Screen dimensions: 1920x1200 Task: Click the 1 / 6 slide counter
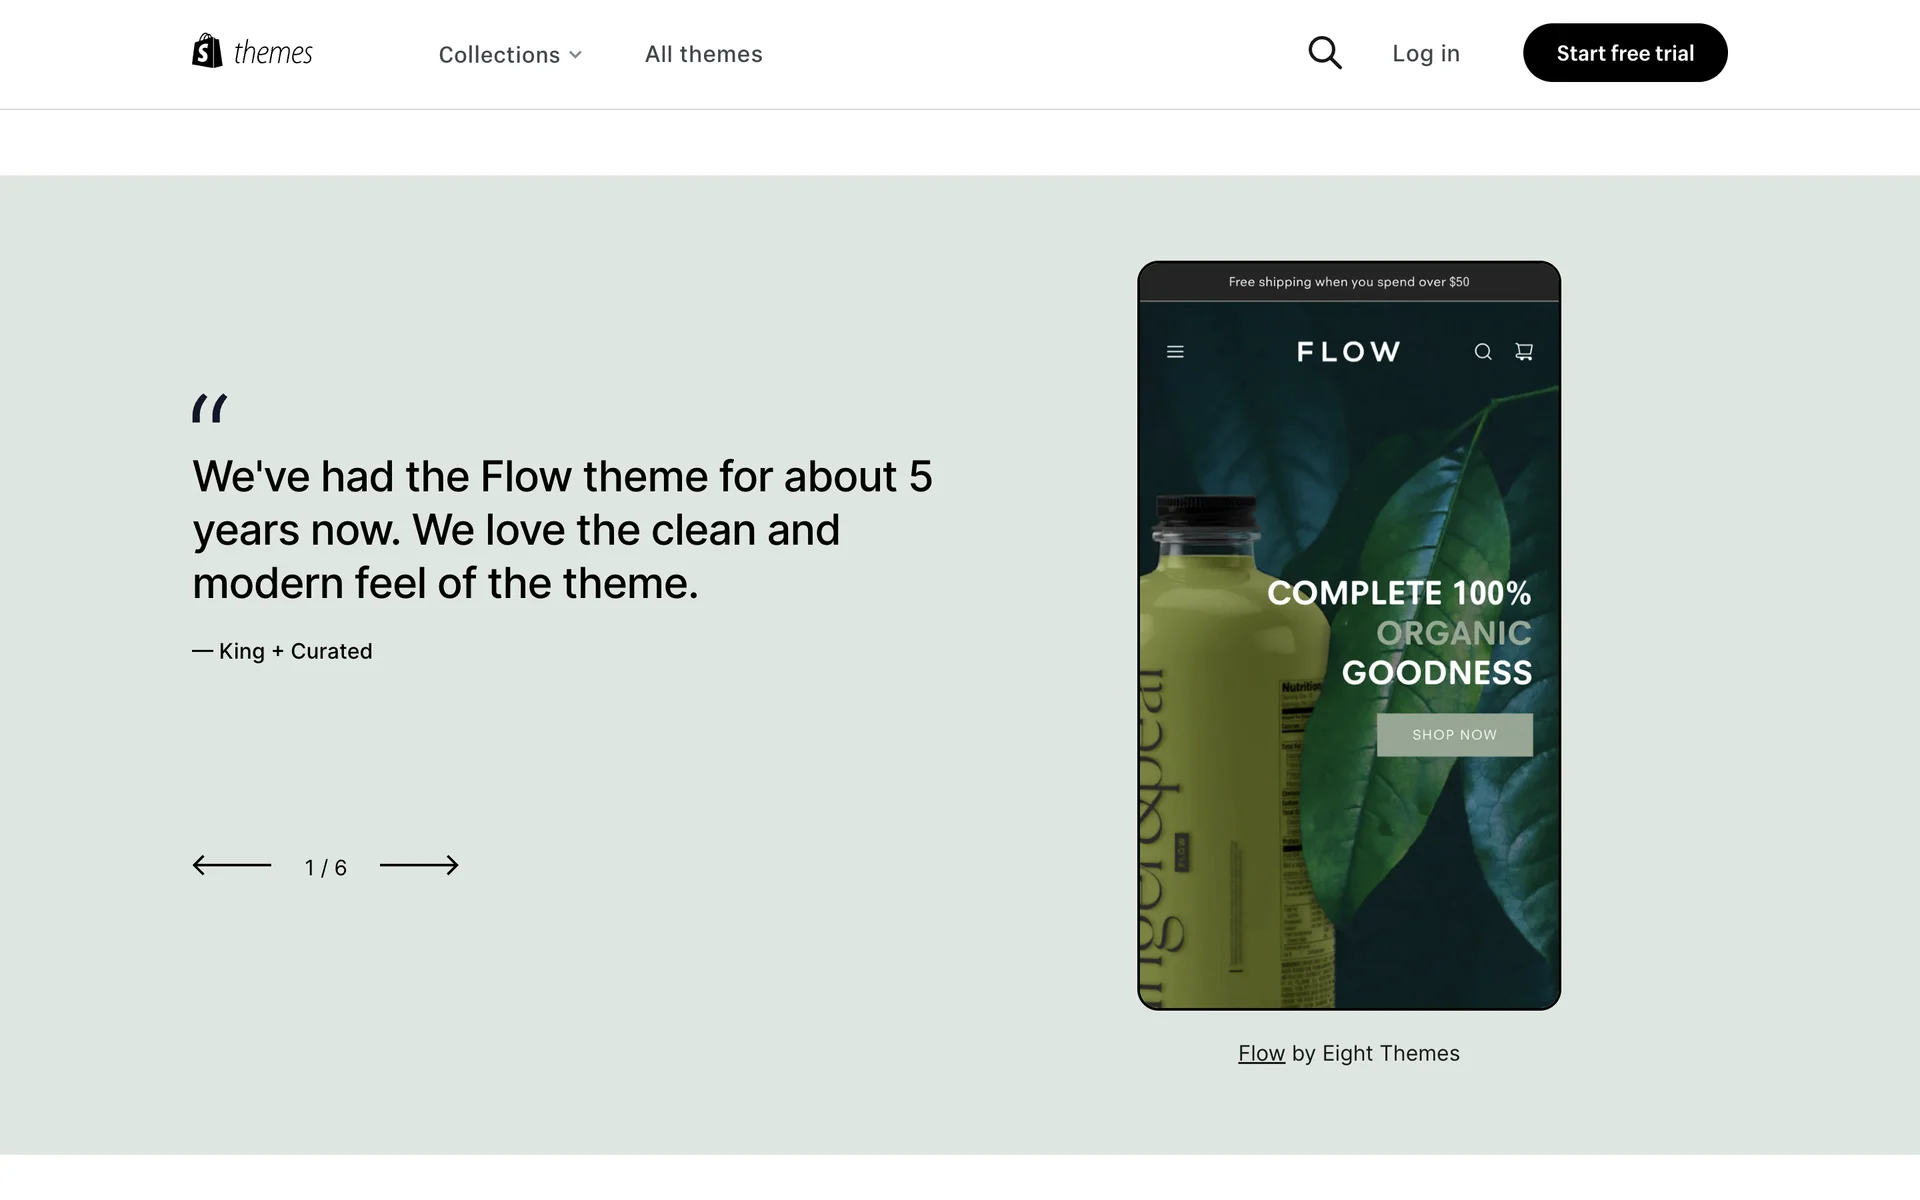326,868
